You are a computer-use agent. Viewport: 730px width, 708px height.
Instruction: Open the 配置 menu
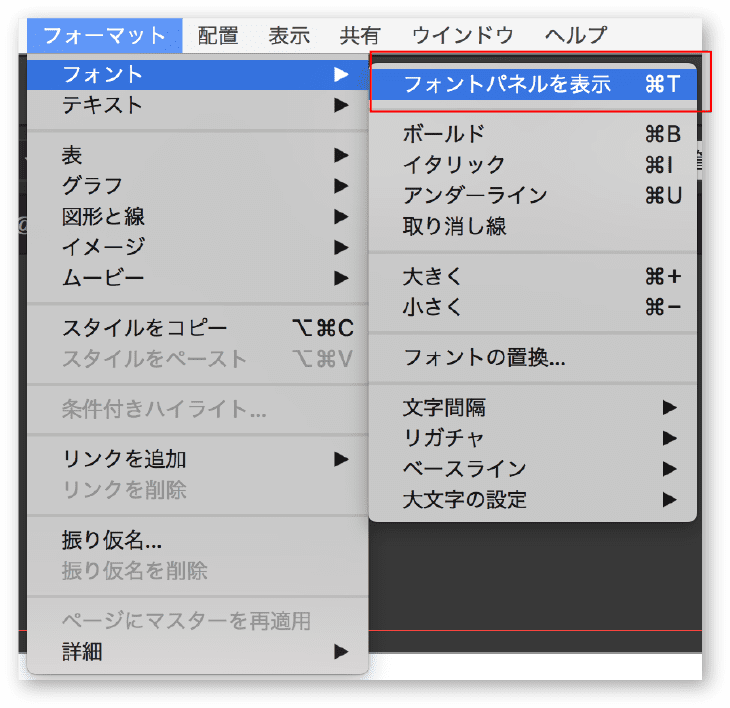coord(217,35)
